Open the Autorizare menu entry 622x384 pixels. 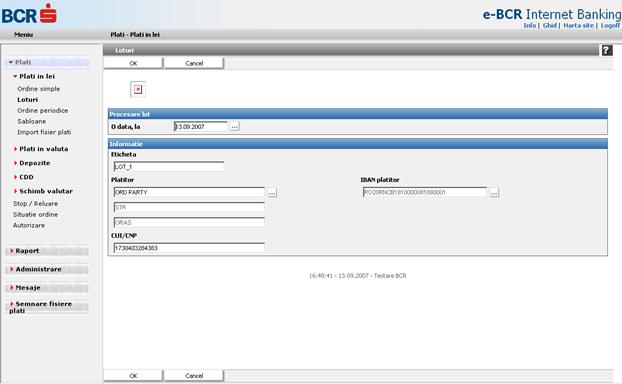29,225
